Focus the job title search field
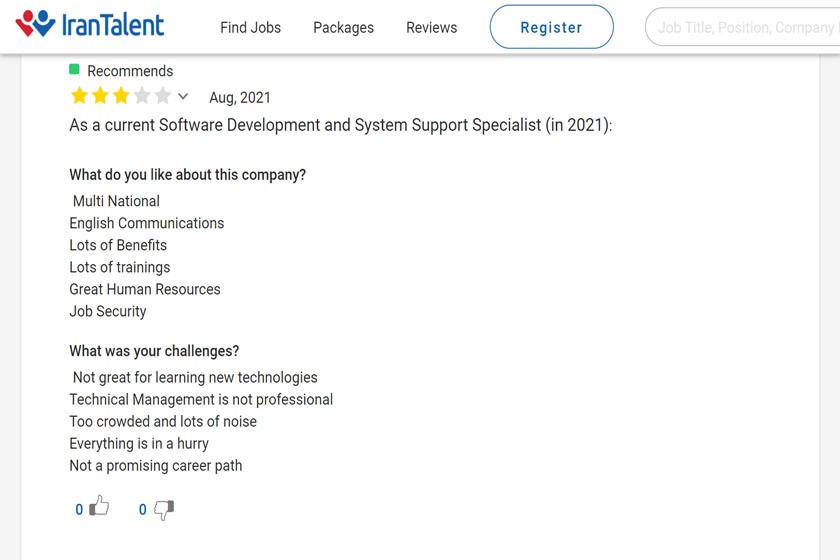Screen dimensions: 840x560 (x=745, y=27)
